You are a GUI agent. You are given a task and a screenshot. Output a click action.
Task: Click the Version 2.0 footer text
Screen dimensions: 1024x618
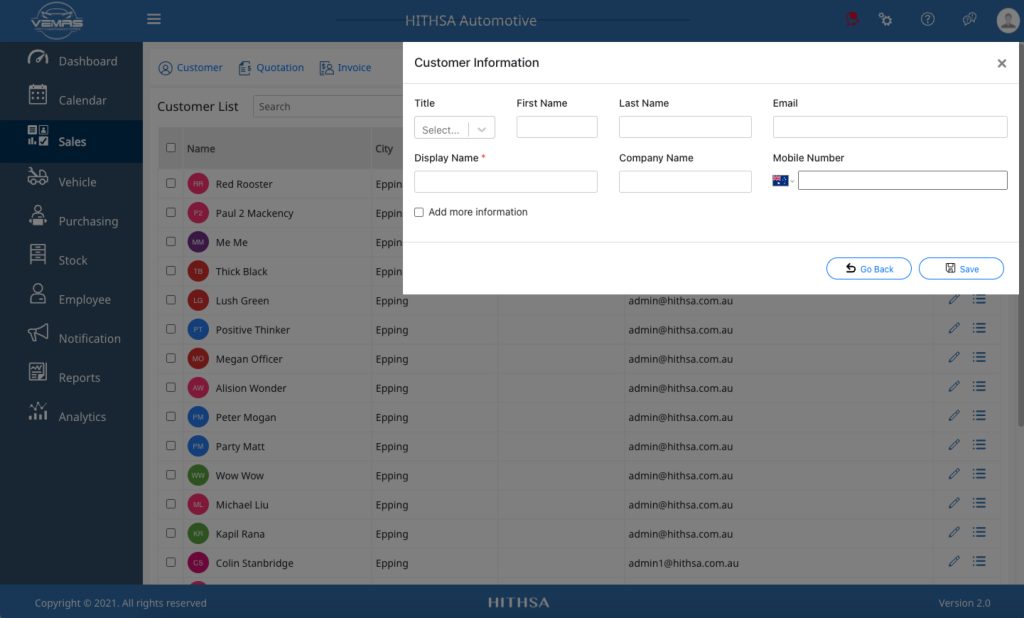click(964, 603)
